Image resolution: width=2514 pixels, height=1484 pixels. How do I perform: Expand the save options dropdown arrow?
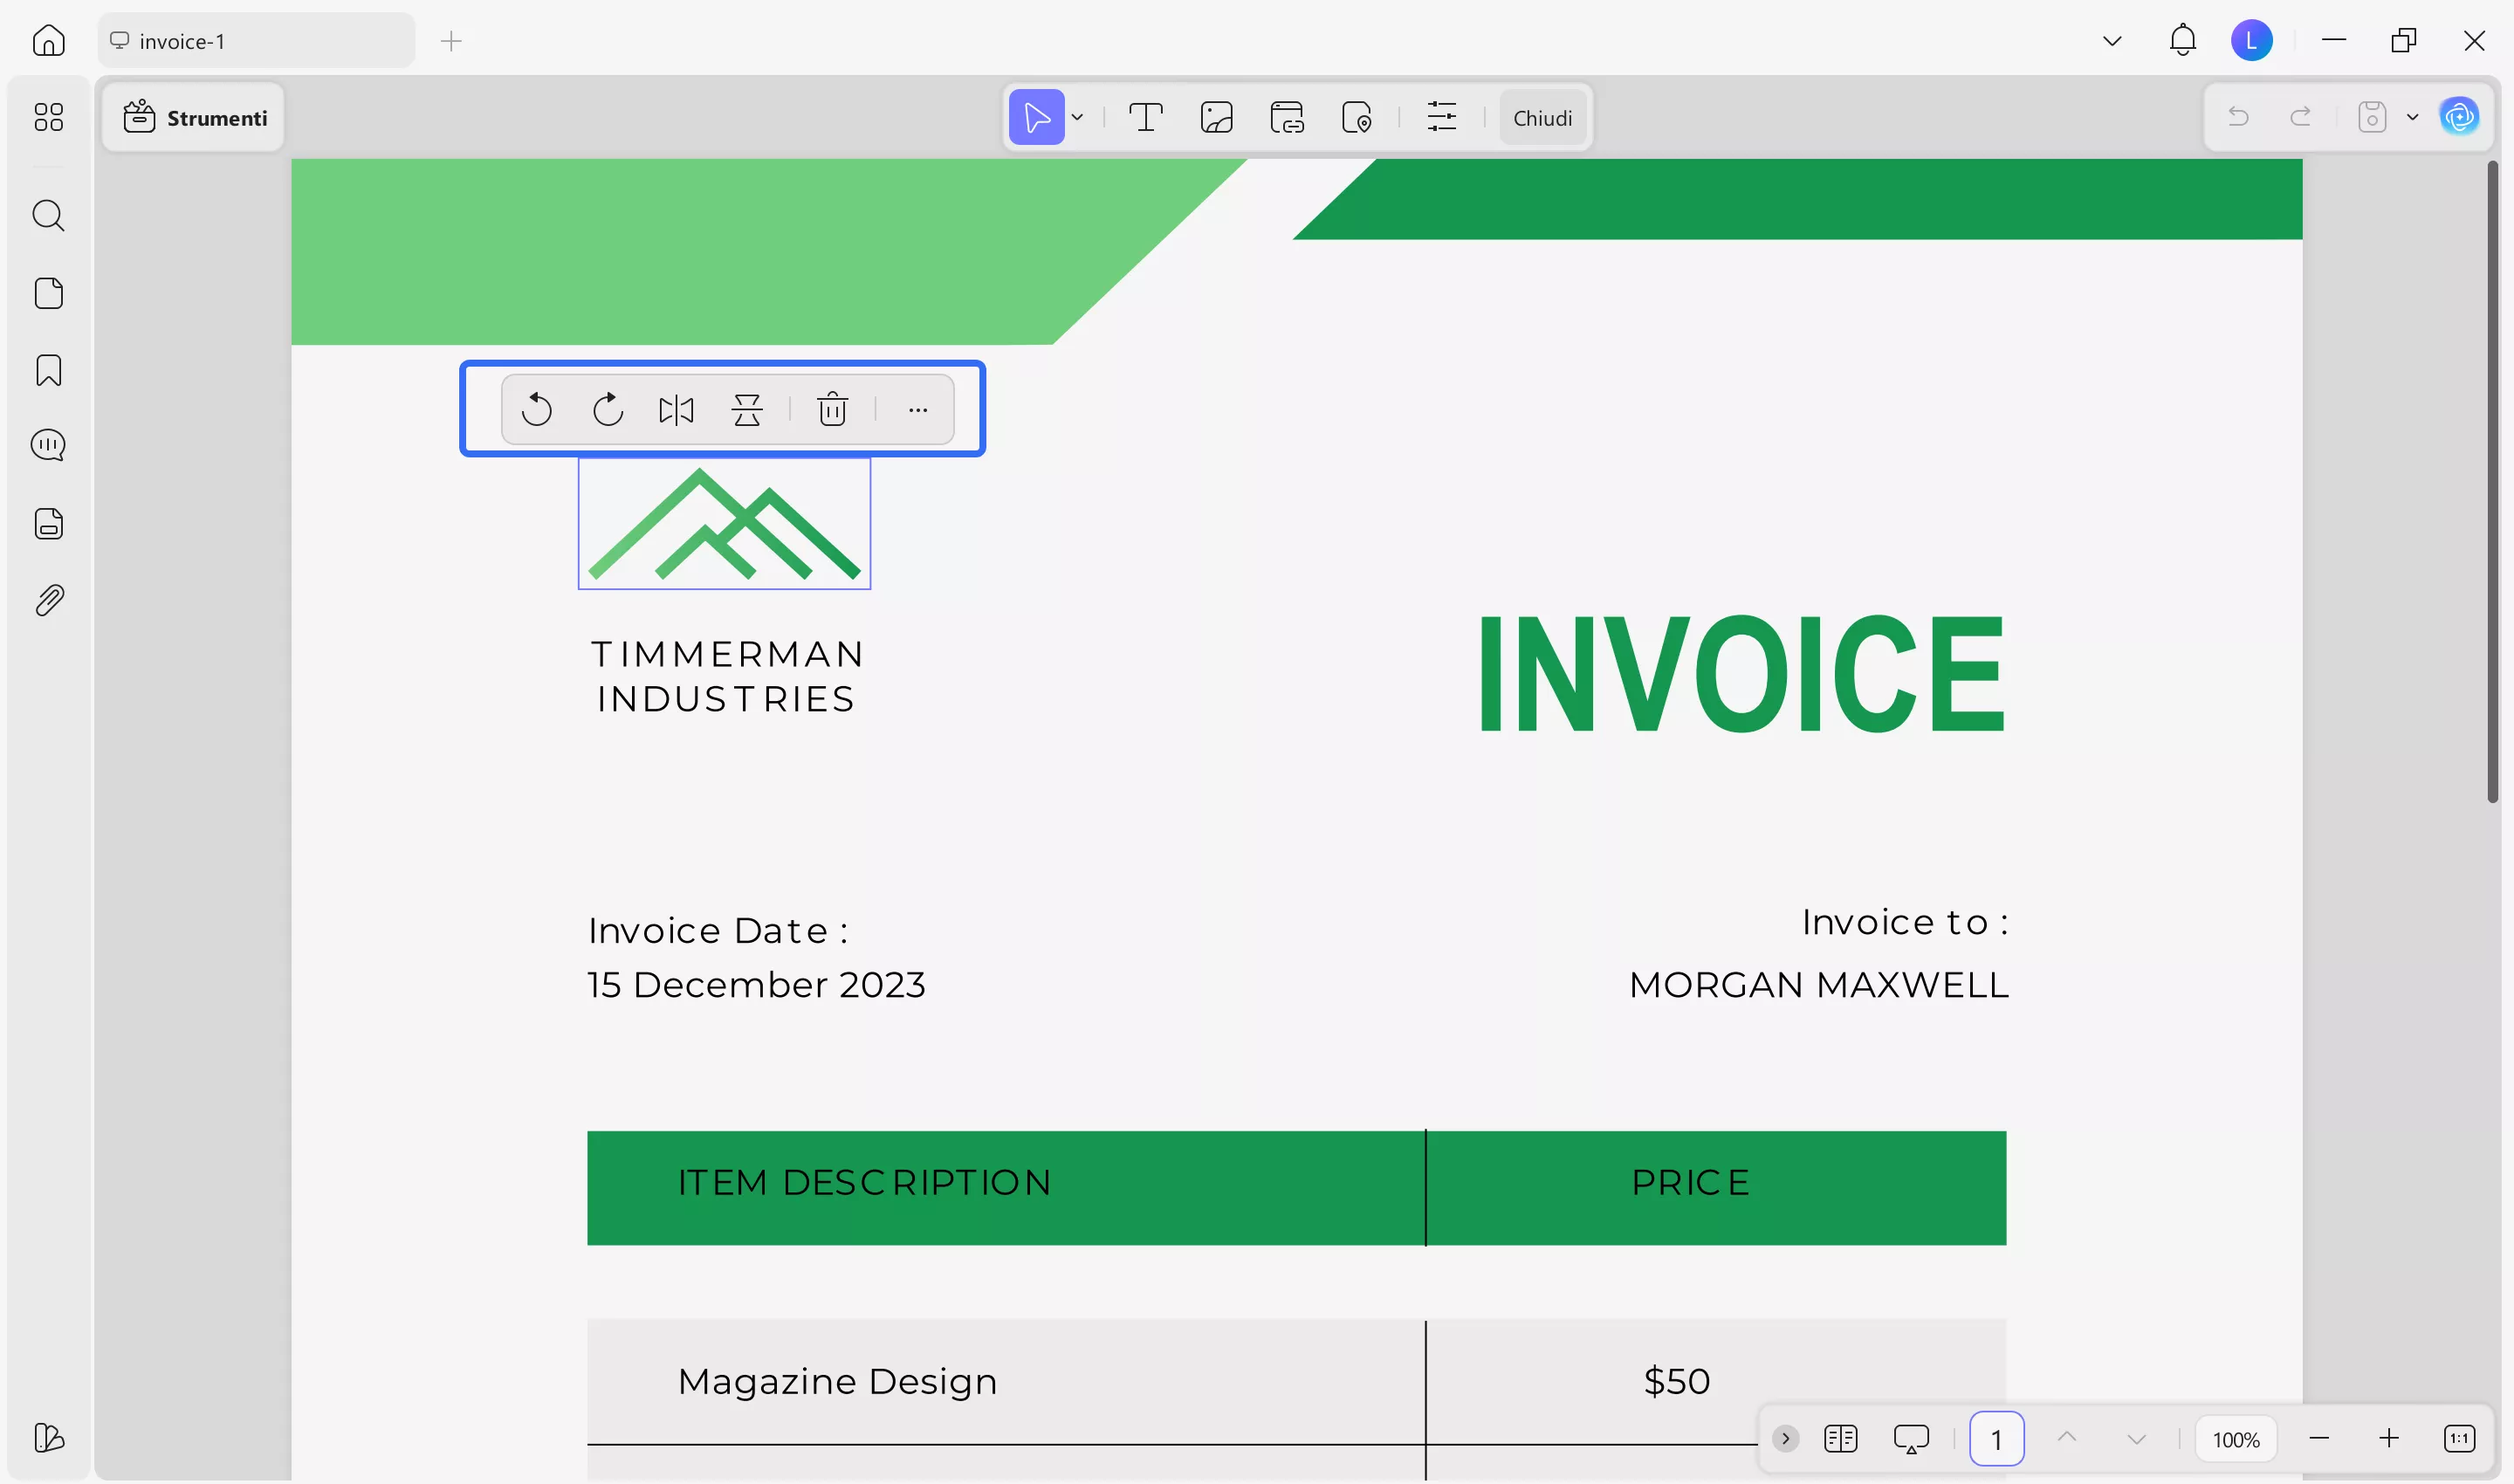tap(2412, 118)
